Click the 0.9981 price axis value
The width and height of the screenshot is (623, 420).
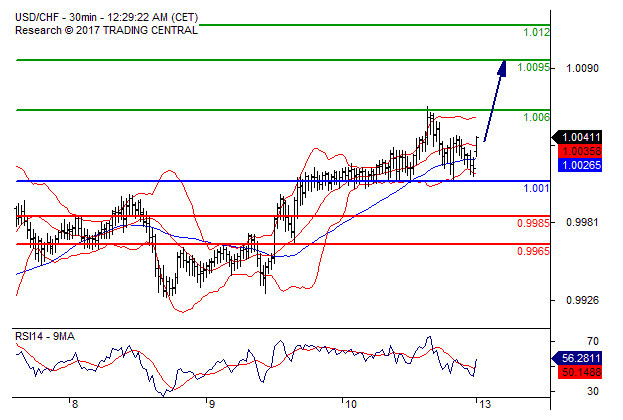pos(582,223)
